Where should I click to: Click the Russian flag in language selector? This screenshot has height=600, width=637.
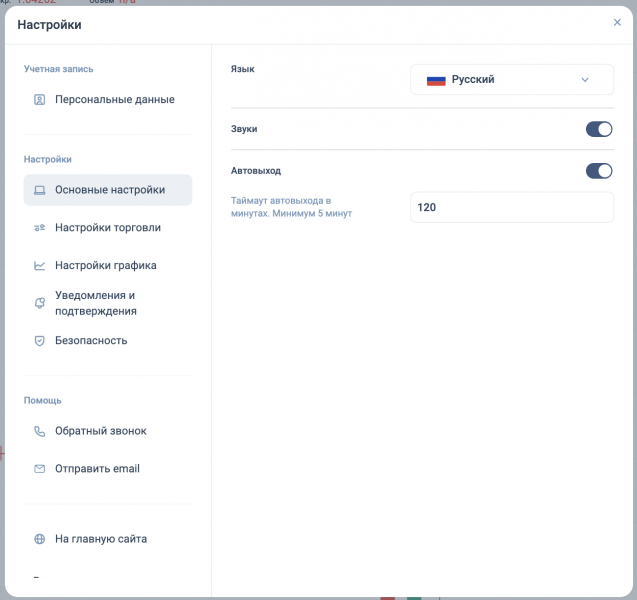pyautogui.click(x=436, y=81)
